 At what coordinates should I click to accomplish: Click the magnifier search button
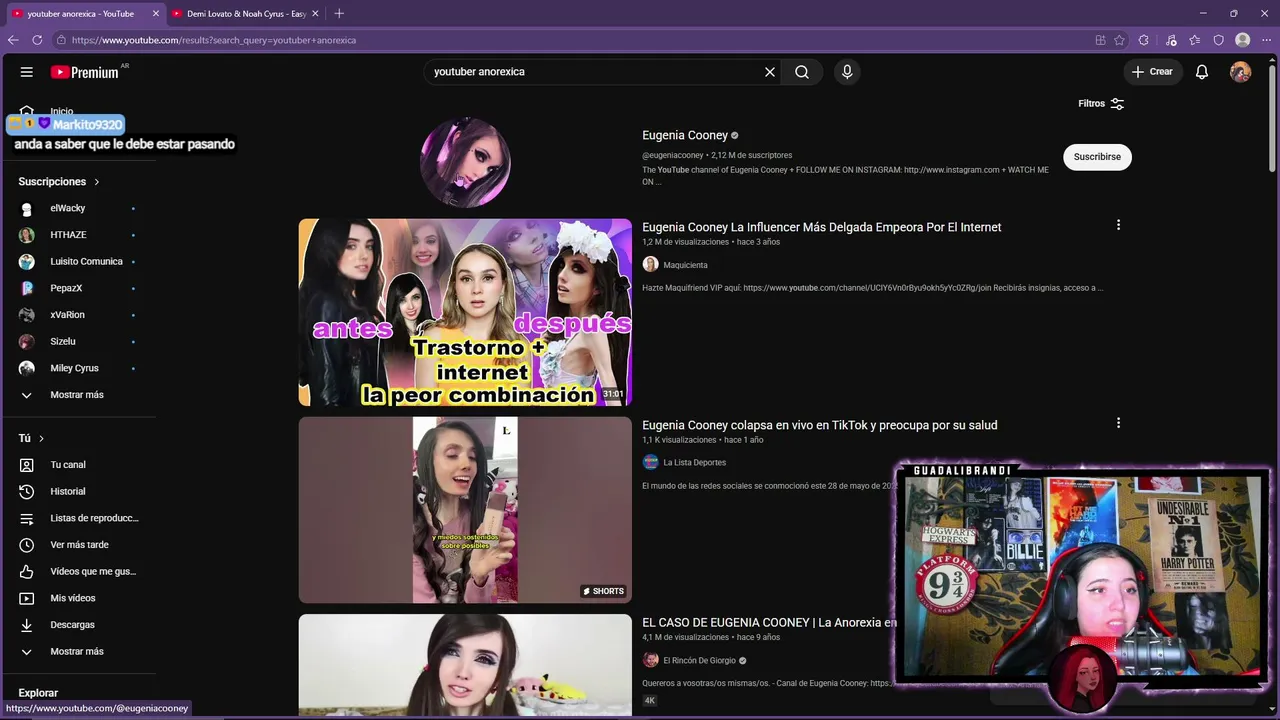802,72
